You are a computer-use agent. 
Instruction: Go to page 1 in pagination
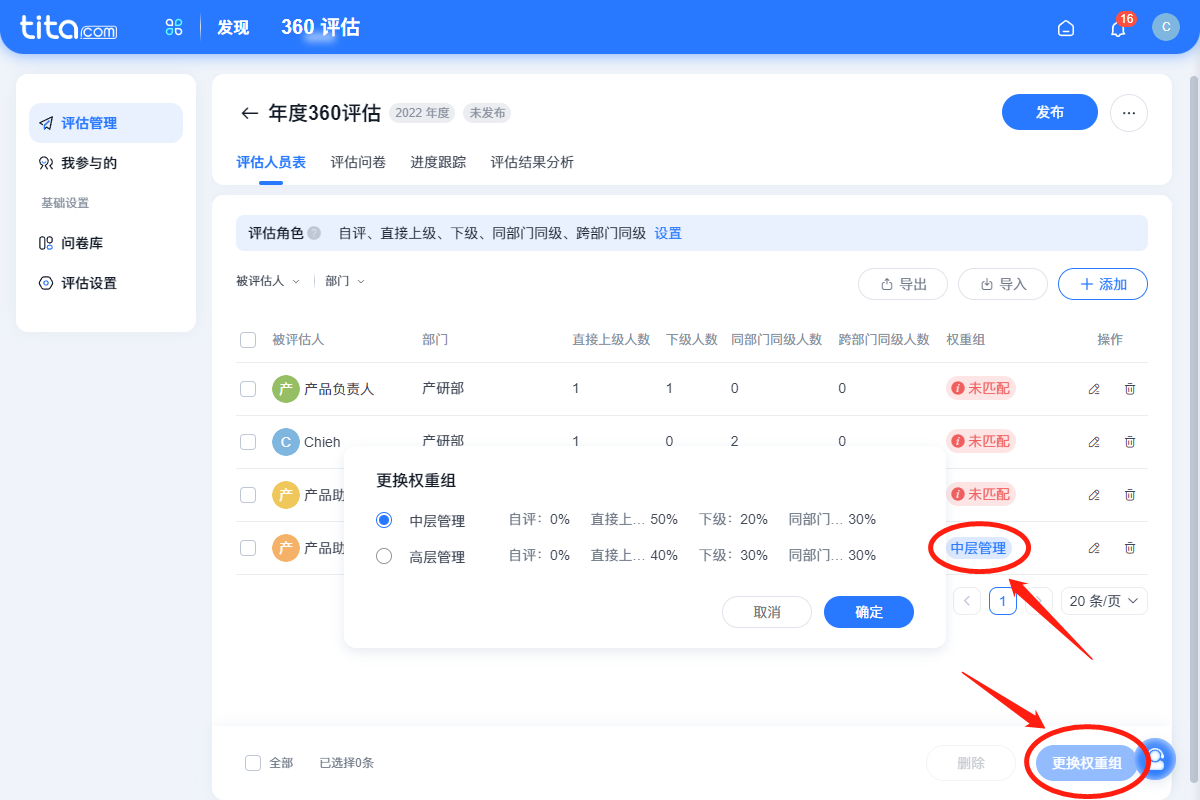(1003, 601)
